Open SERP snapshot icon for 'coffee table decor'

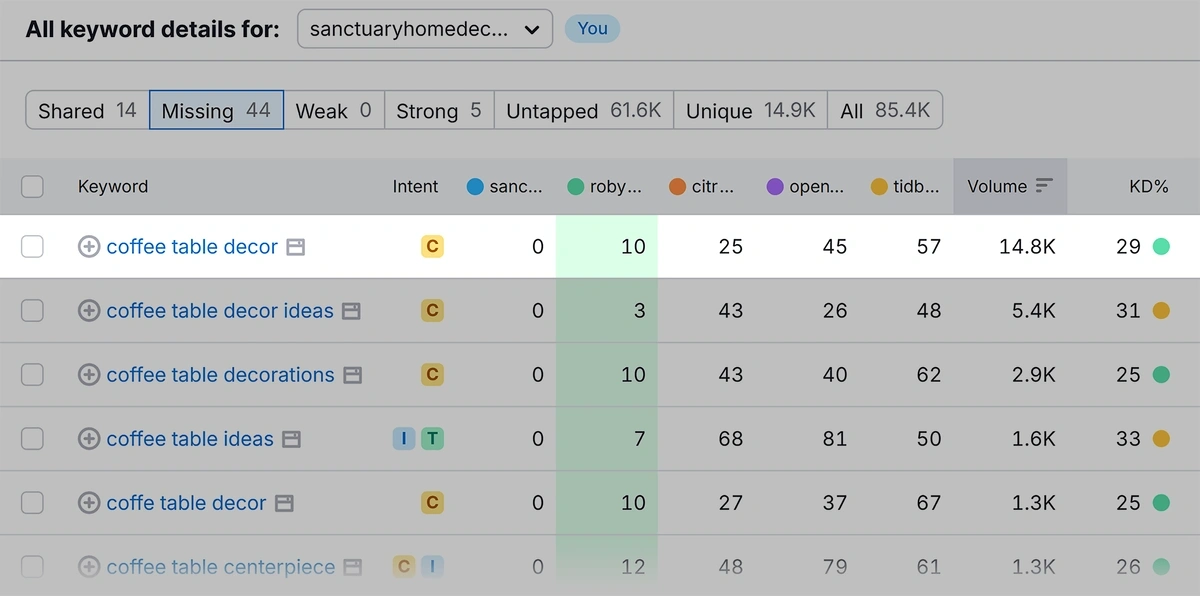295,247
